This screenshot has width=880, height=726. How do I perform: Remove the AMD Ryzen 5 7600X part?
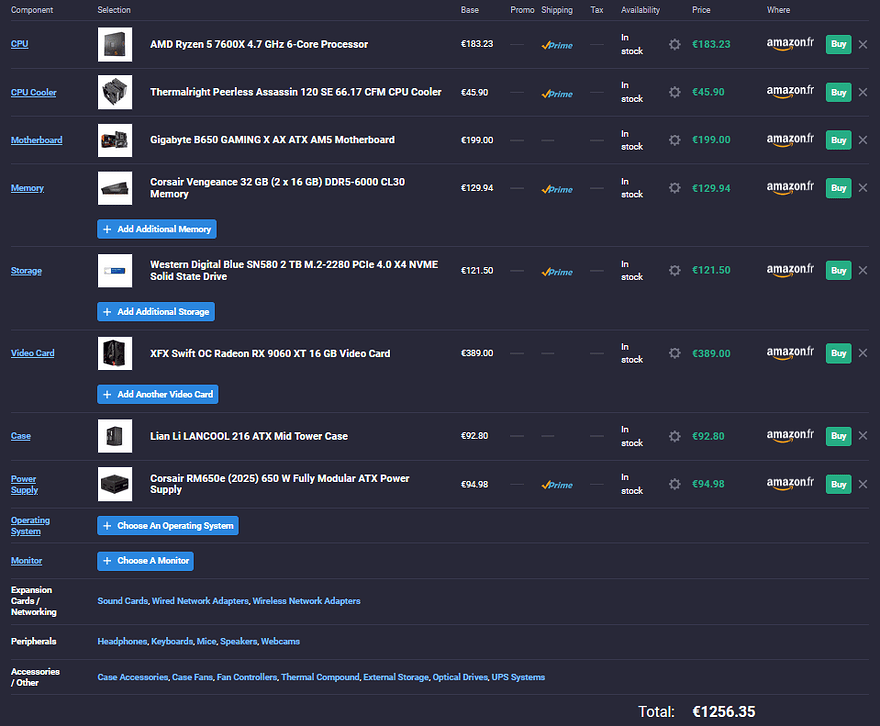point(863,44)
